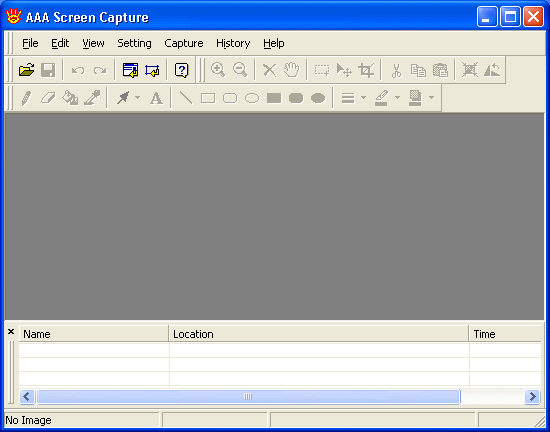Expand the line color dropdown arrow
This screenshot has height=432, width=550.
pyautogui.click(x=397, y=97)
